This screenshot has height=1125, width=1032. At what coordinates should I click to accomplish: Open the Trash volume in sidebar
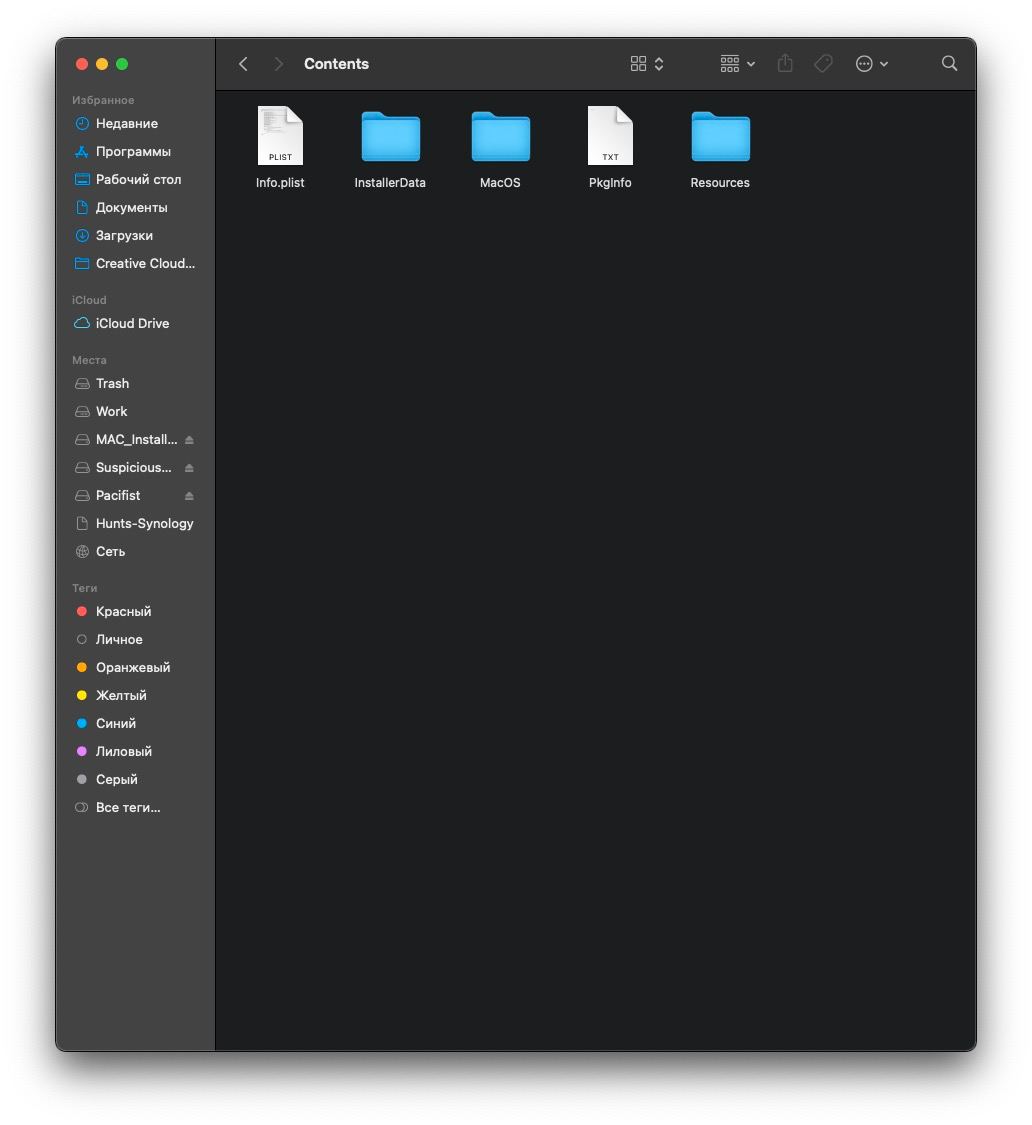point(135,383)
